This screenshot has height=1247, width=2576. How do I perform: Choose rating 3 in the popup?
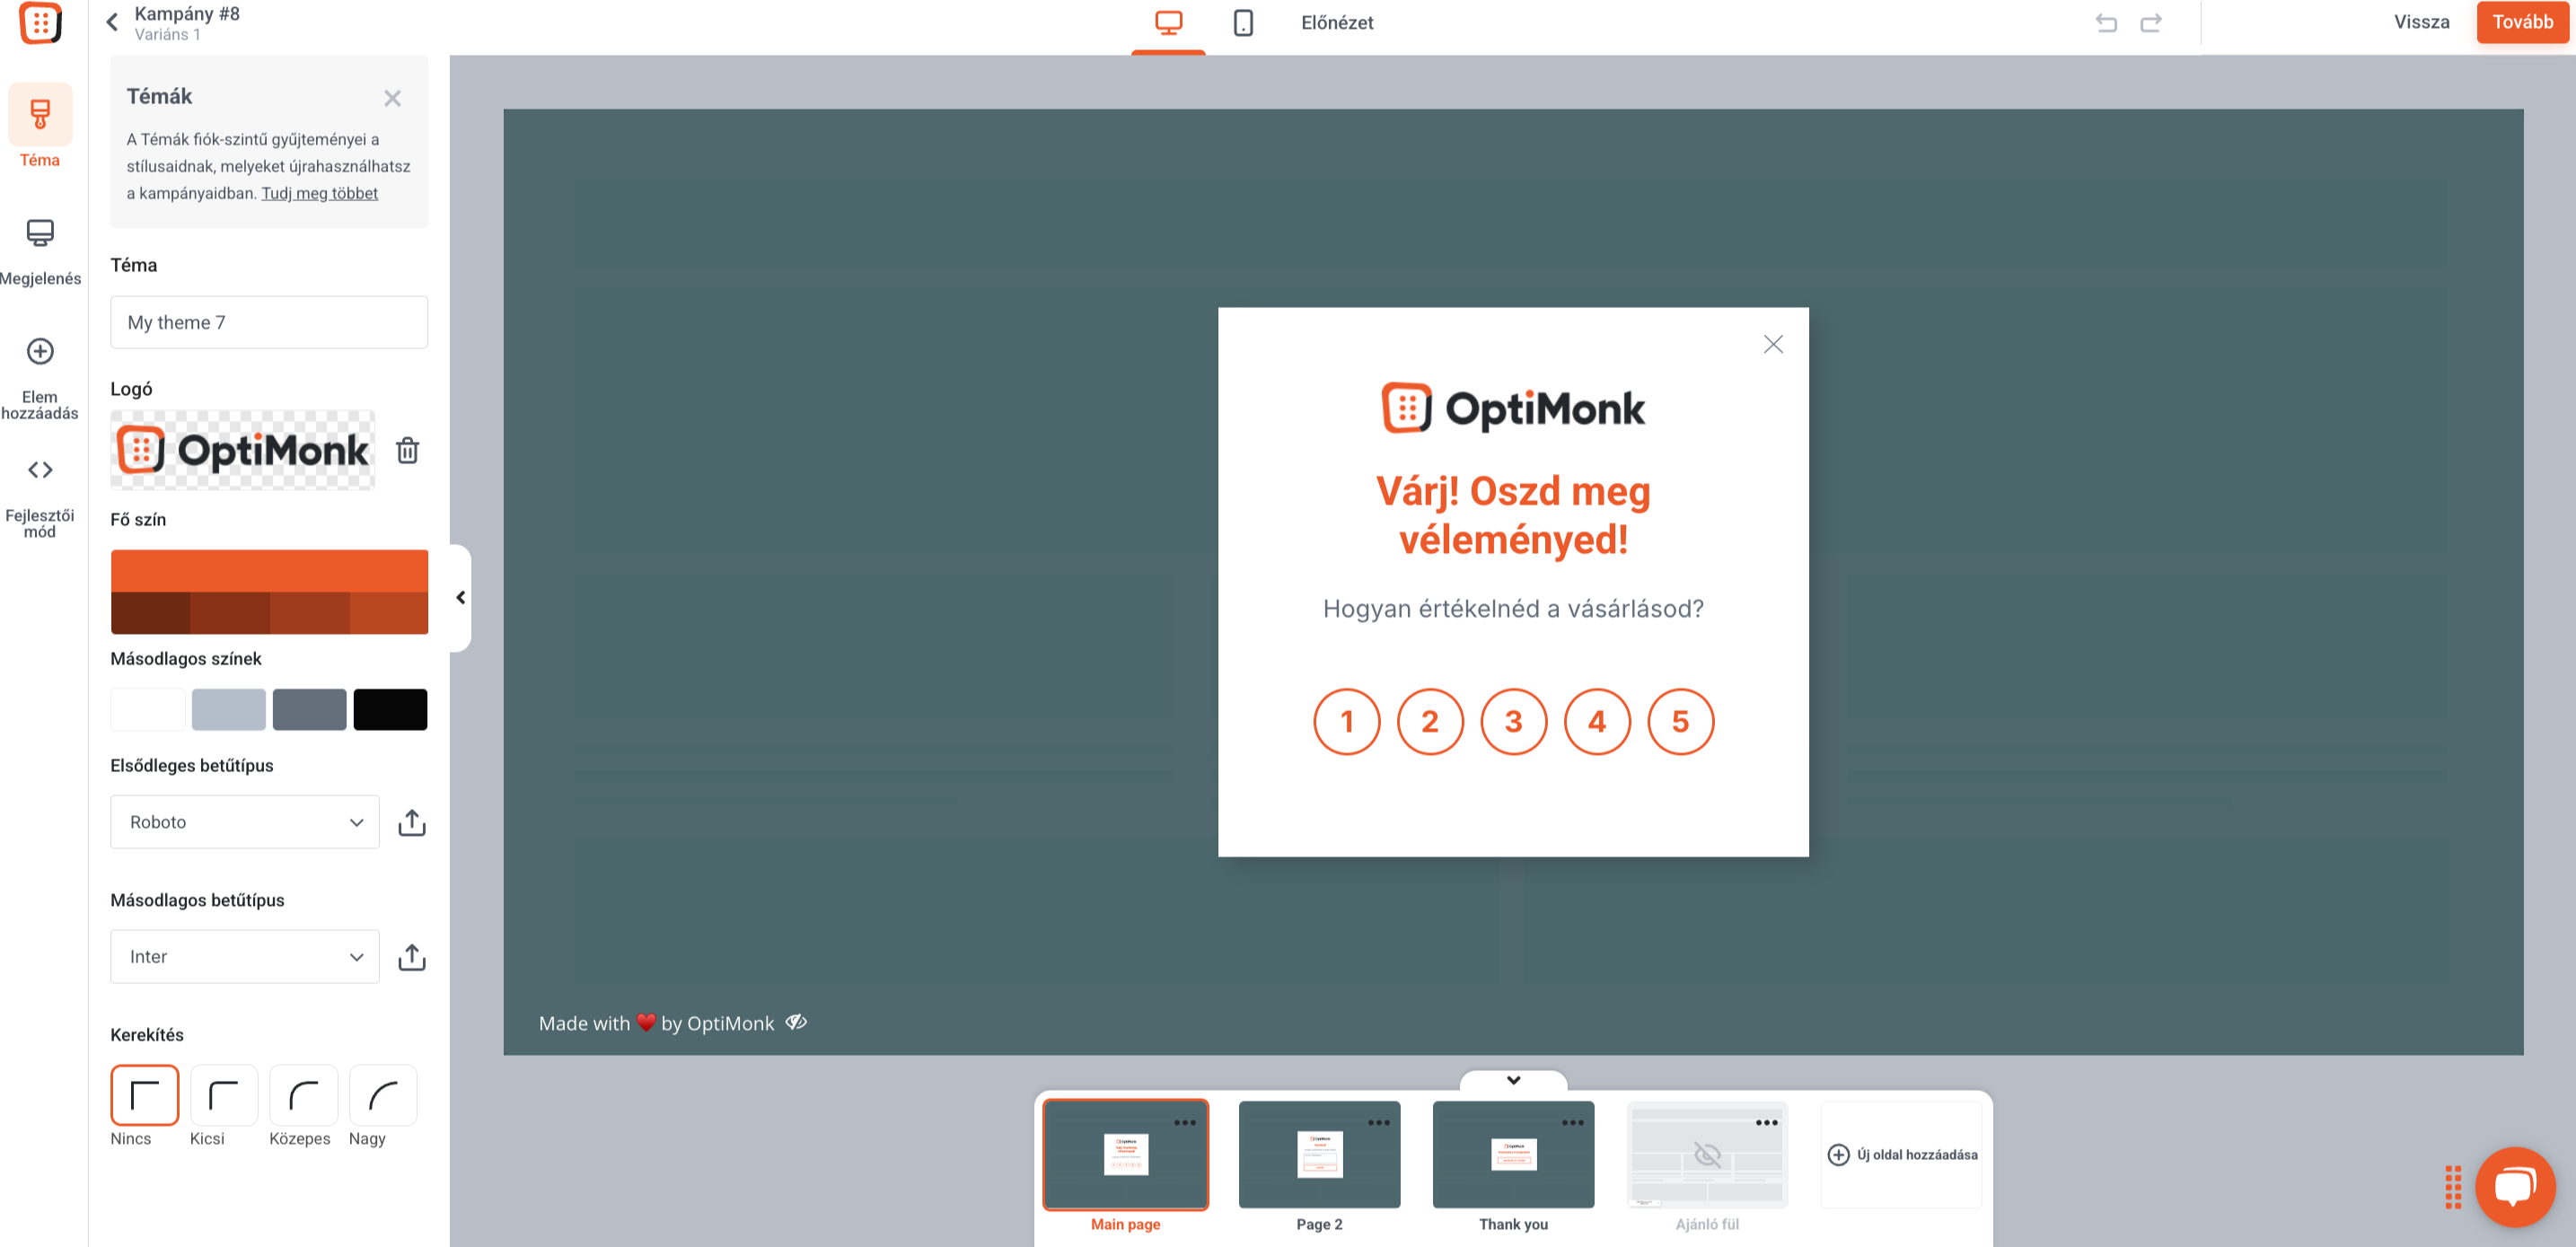(x=1513, y=721)
